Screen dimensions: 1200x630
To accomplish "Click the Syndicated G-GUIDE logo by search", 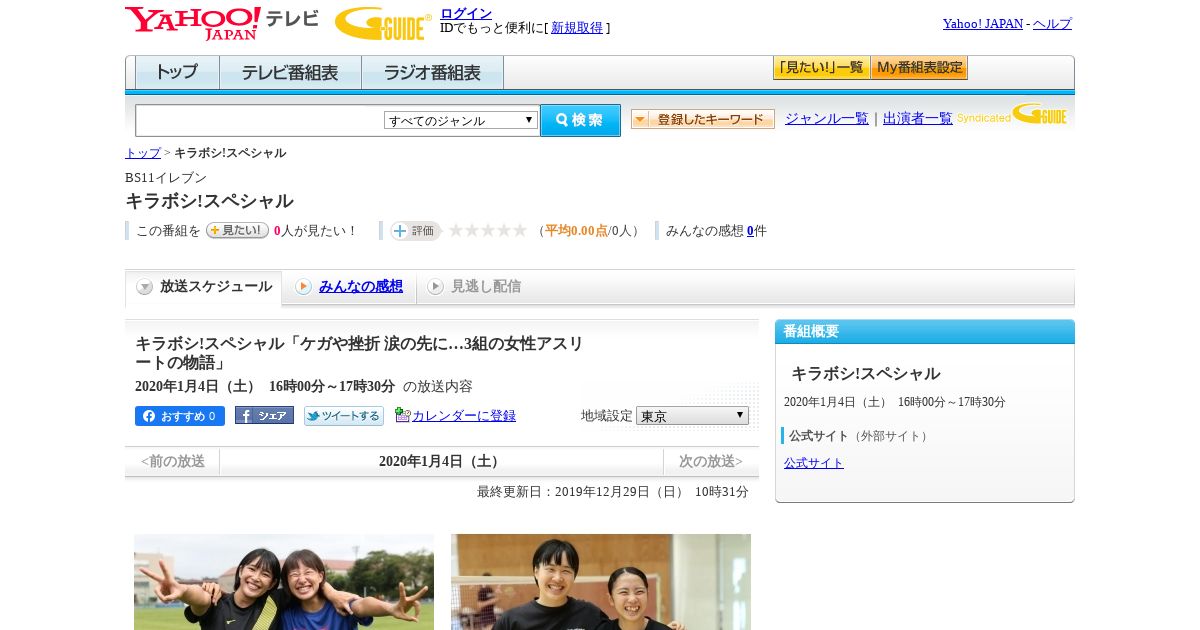I will click(1012, 115).
